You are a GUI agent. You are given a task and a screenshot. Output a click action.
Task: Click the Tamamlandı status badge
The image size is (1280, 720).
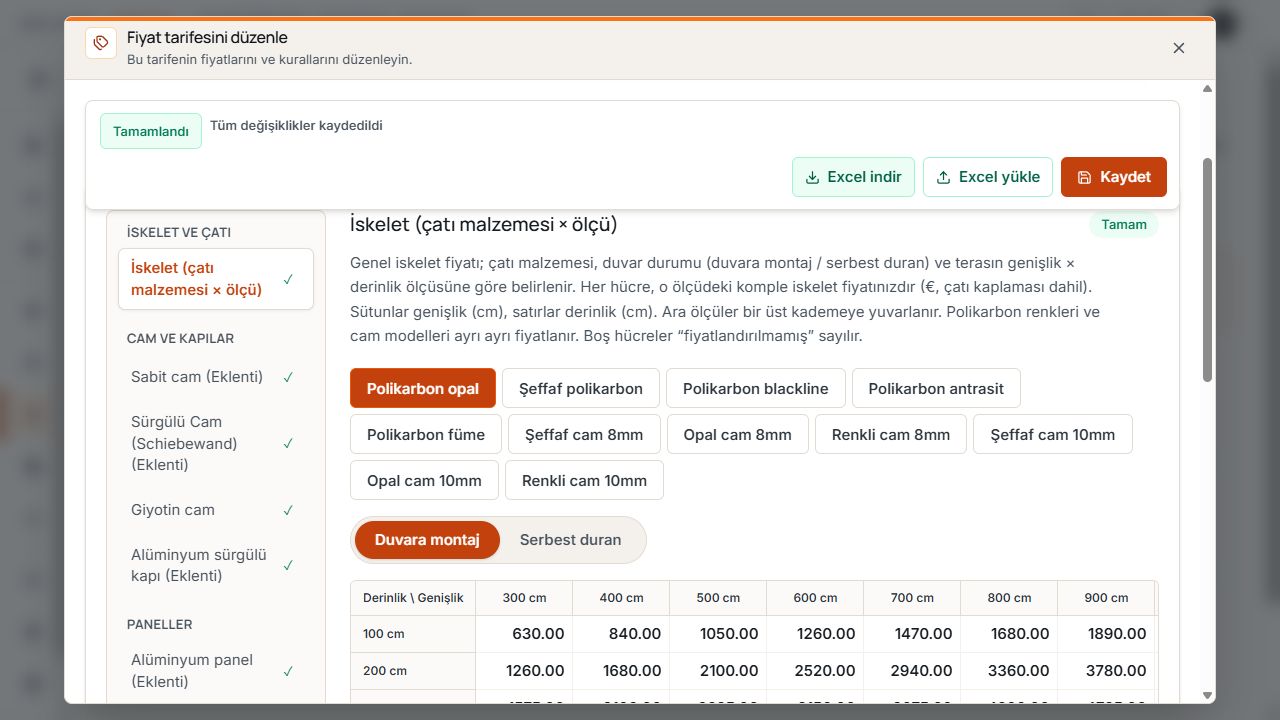click(151, 131)
